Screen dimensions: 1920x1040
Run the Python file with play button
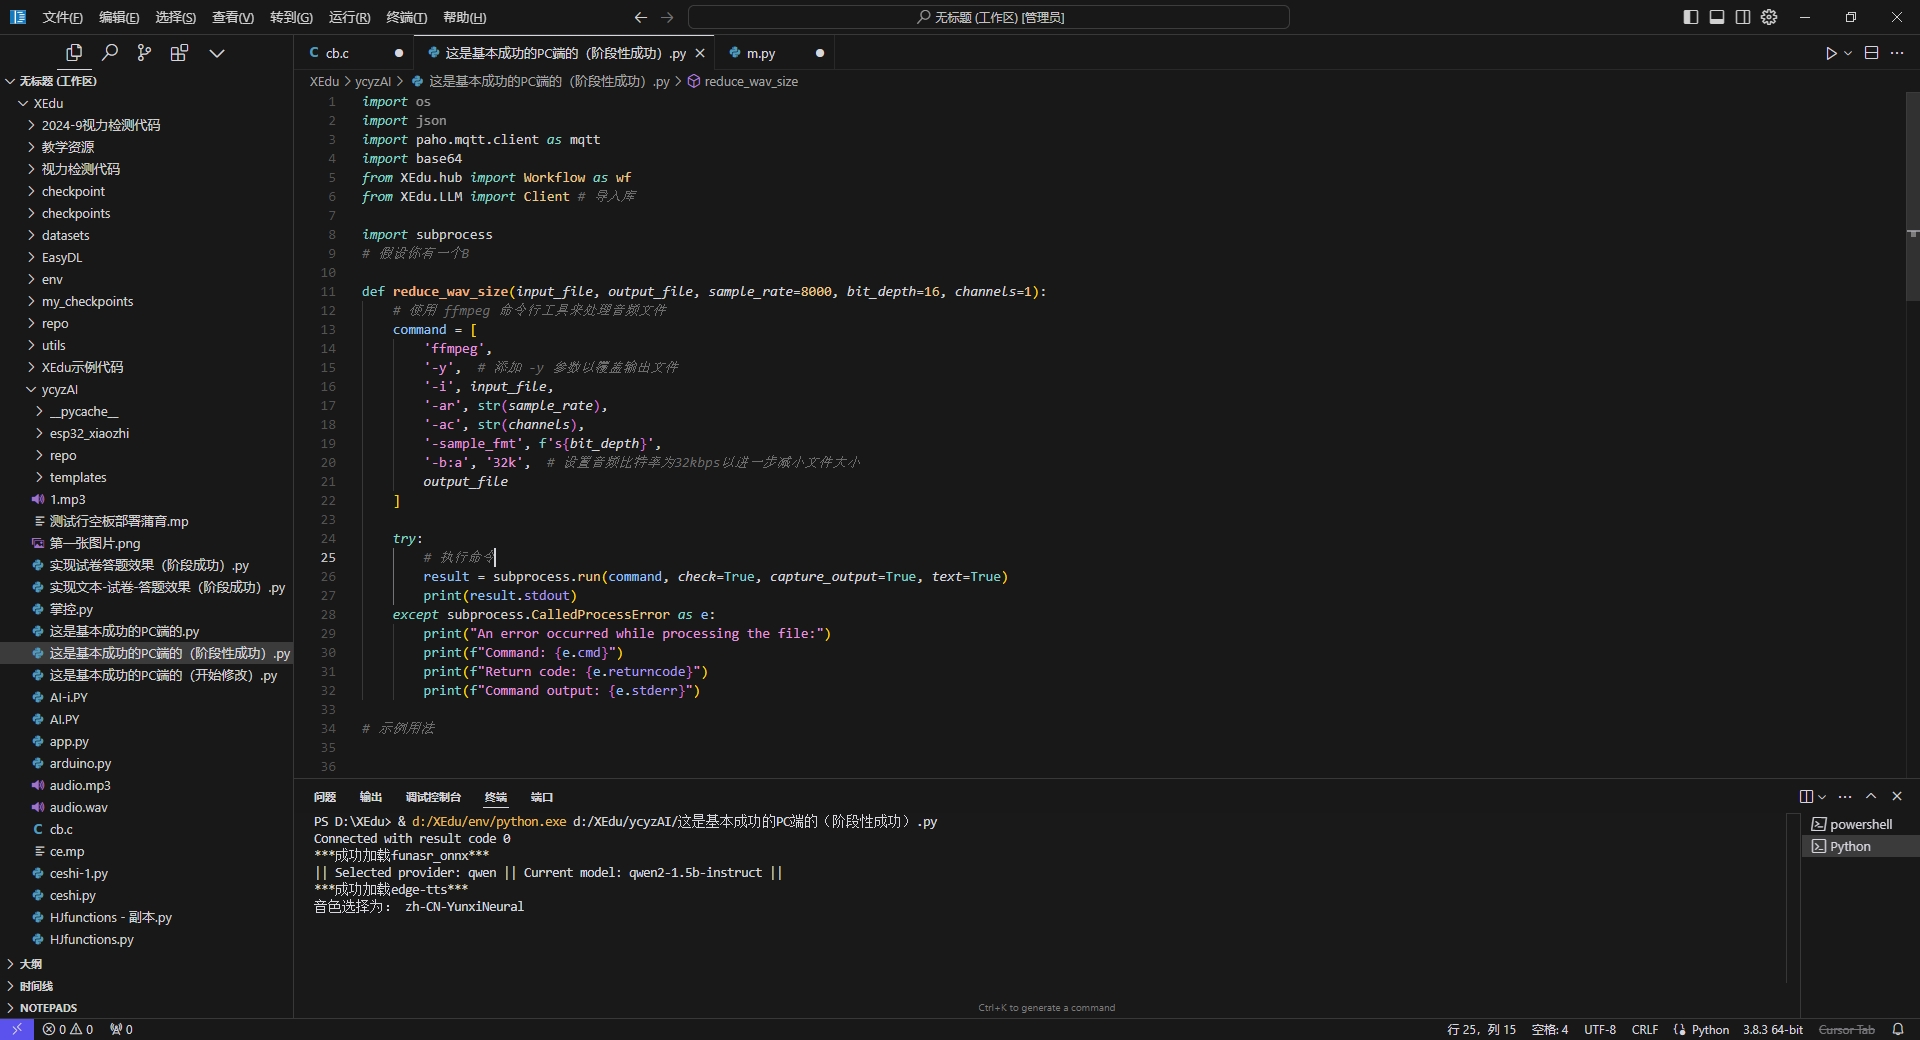(1830, 53)
